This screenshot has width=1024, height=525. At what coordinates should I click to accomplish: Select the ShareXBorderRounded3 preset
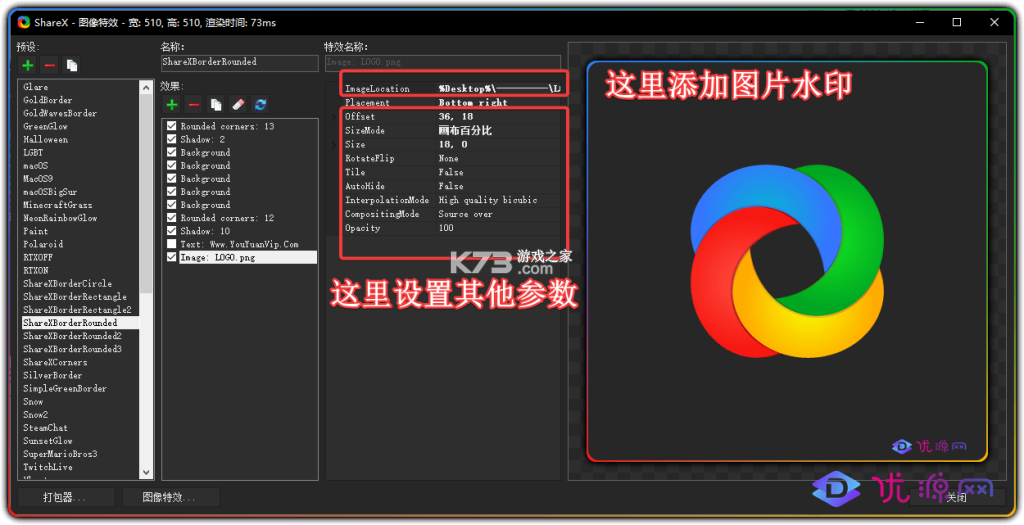click(x=72, y=349)
